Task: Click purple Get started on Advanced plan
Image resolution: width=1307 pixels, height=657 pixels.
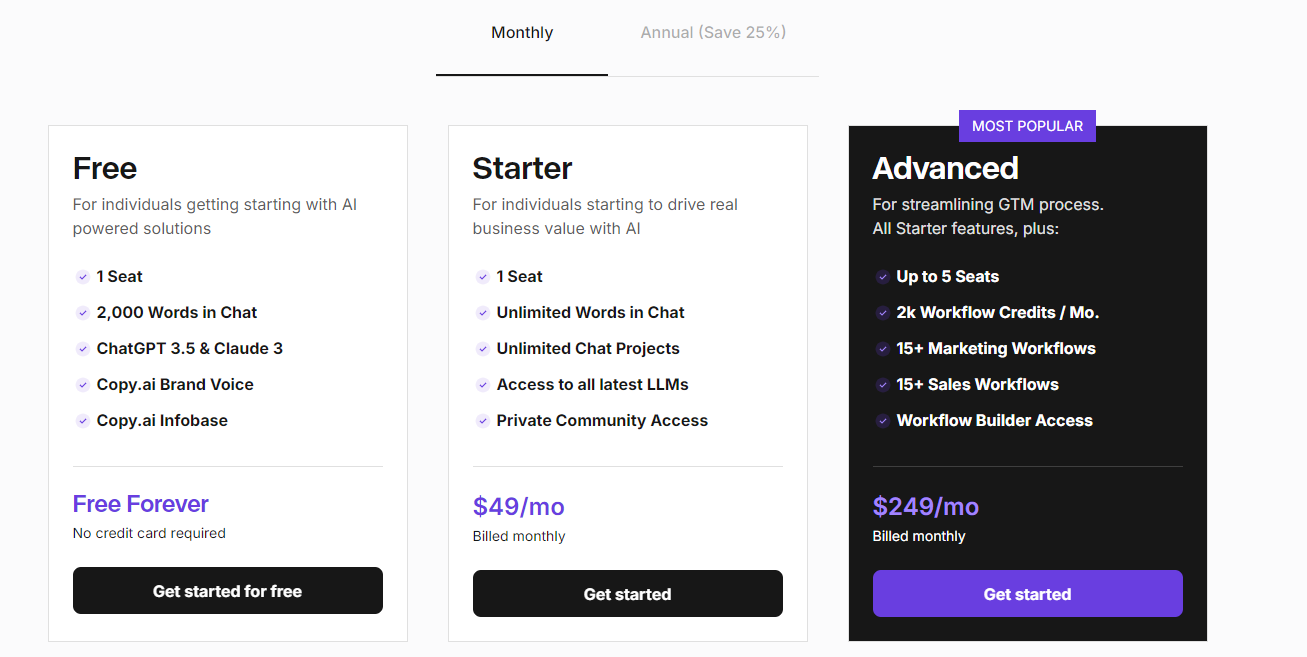Action: click(1028, 594)
